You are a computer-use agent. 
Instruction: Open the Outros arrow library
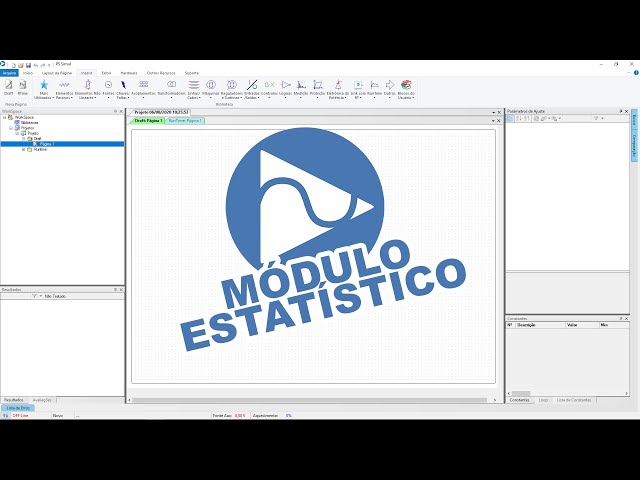pyautogui.click(x=390, y=88)
